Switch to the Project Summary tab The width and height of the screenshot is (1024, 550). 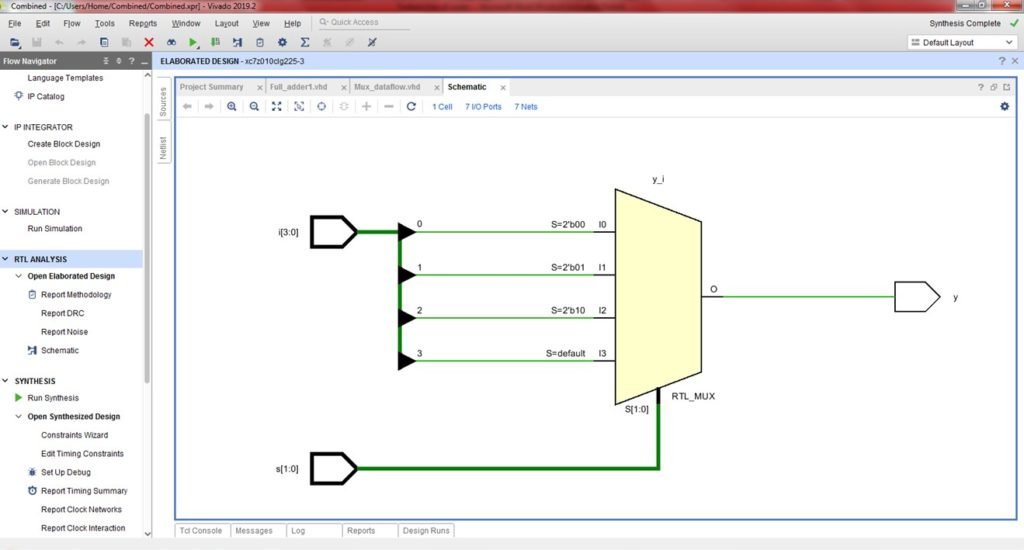click(212, 87)
